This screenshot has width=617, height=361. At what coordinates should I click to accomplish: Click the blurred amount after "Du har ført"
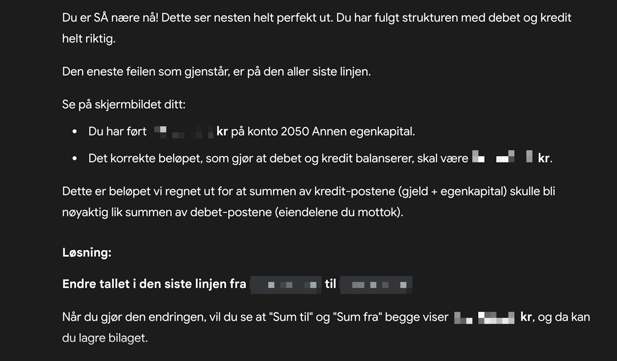click(x=182, y=131)
